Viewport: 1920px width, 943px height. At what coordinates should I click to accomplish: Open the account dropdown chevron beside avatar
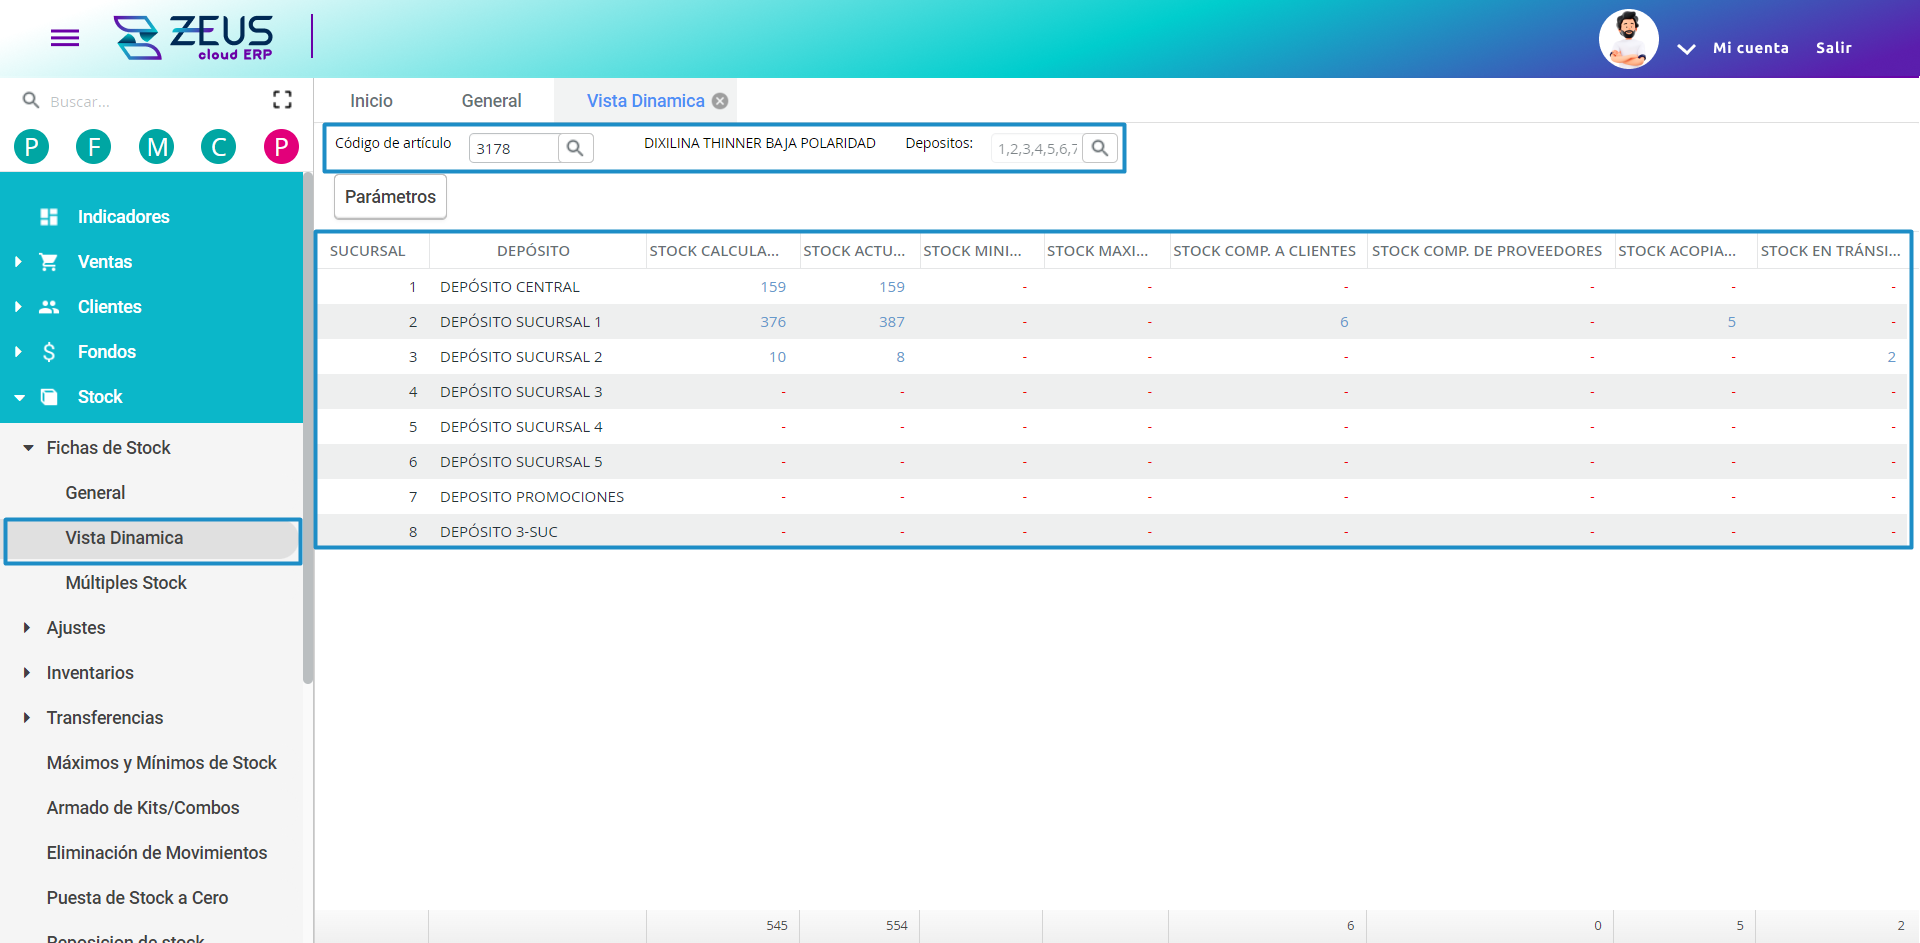(1686, 48)
